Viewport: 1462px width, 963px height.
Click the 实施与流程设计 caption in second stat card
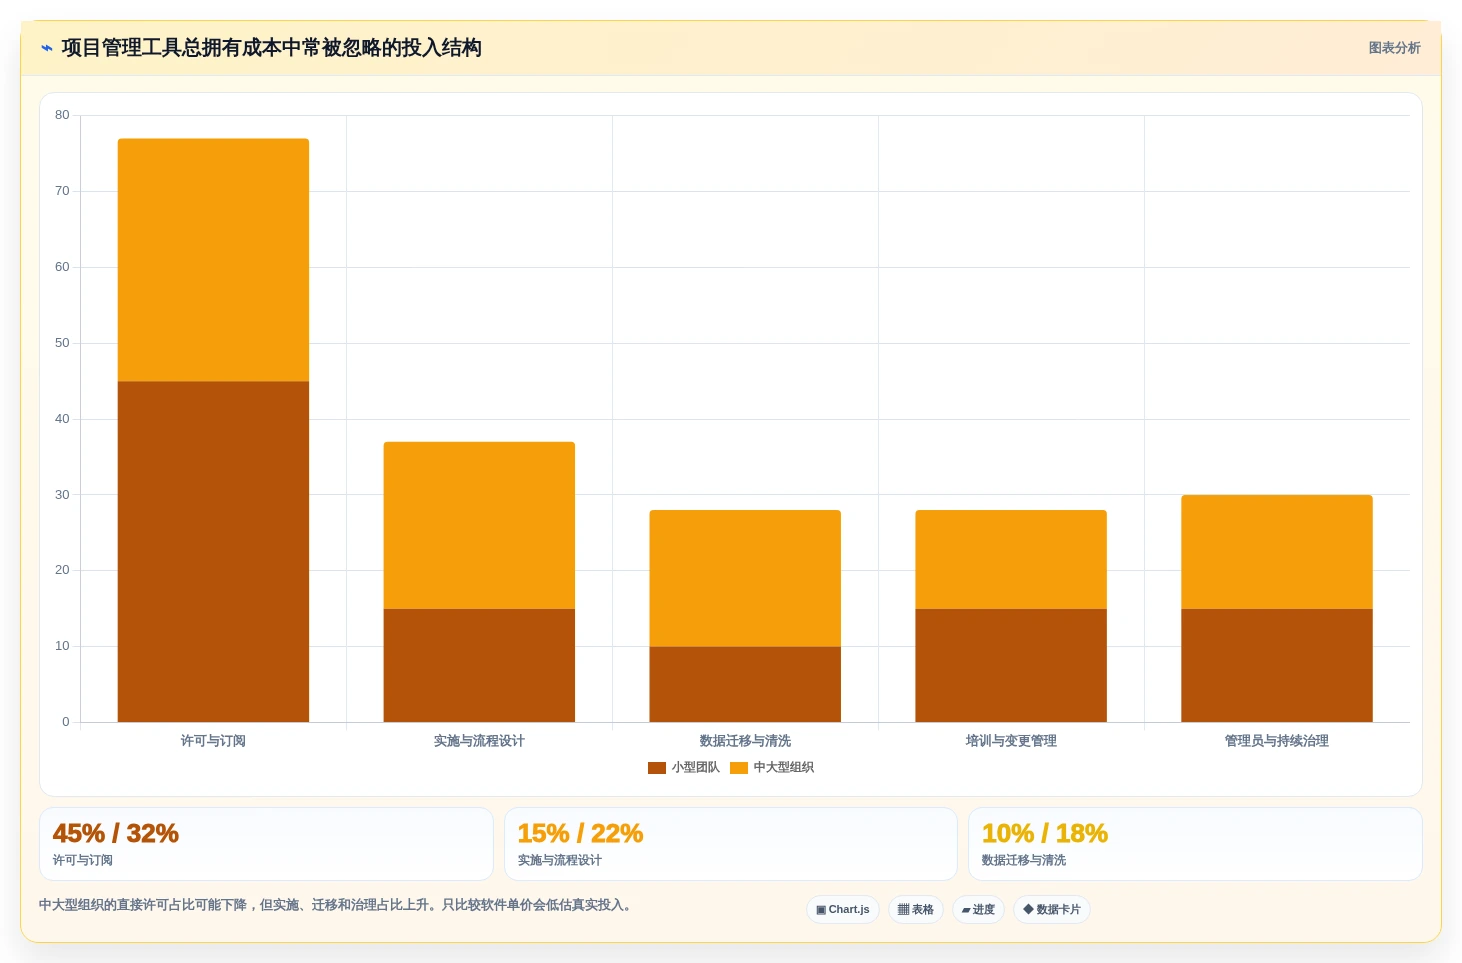560,861
